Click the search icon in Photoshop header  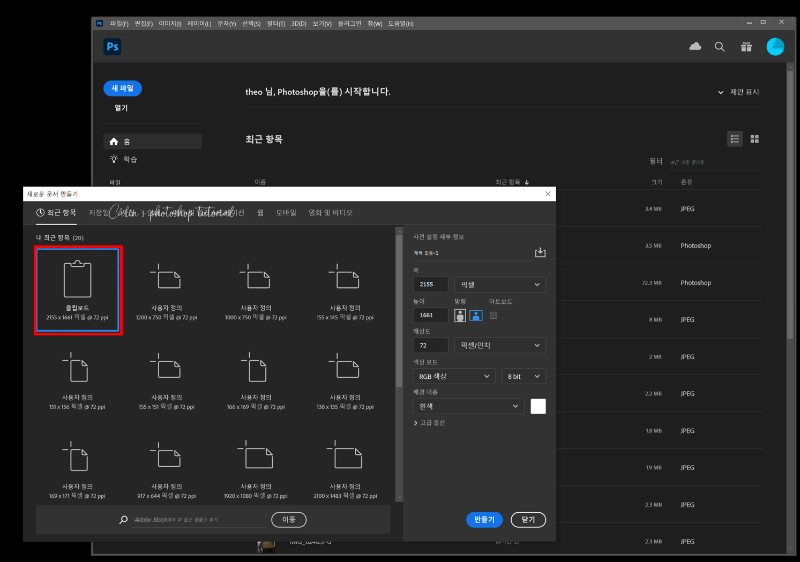pyautogui.click(x=719, y=47)
